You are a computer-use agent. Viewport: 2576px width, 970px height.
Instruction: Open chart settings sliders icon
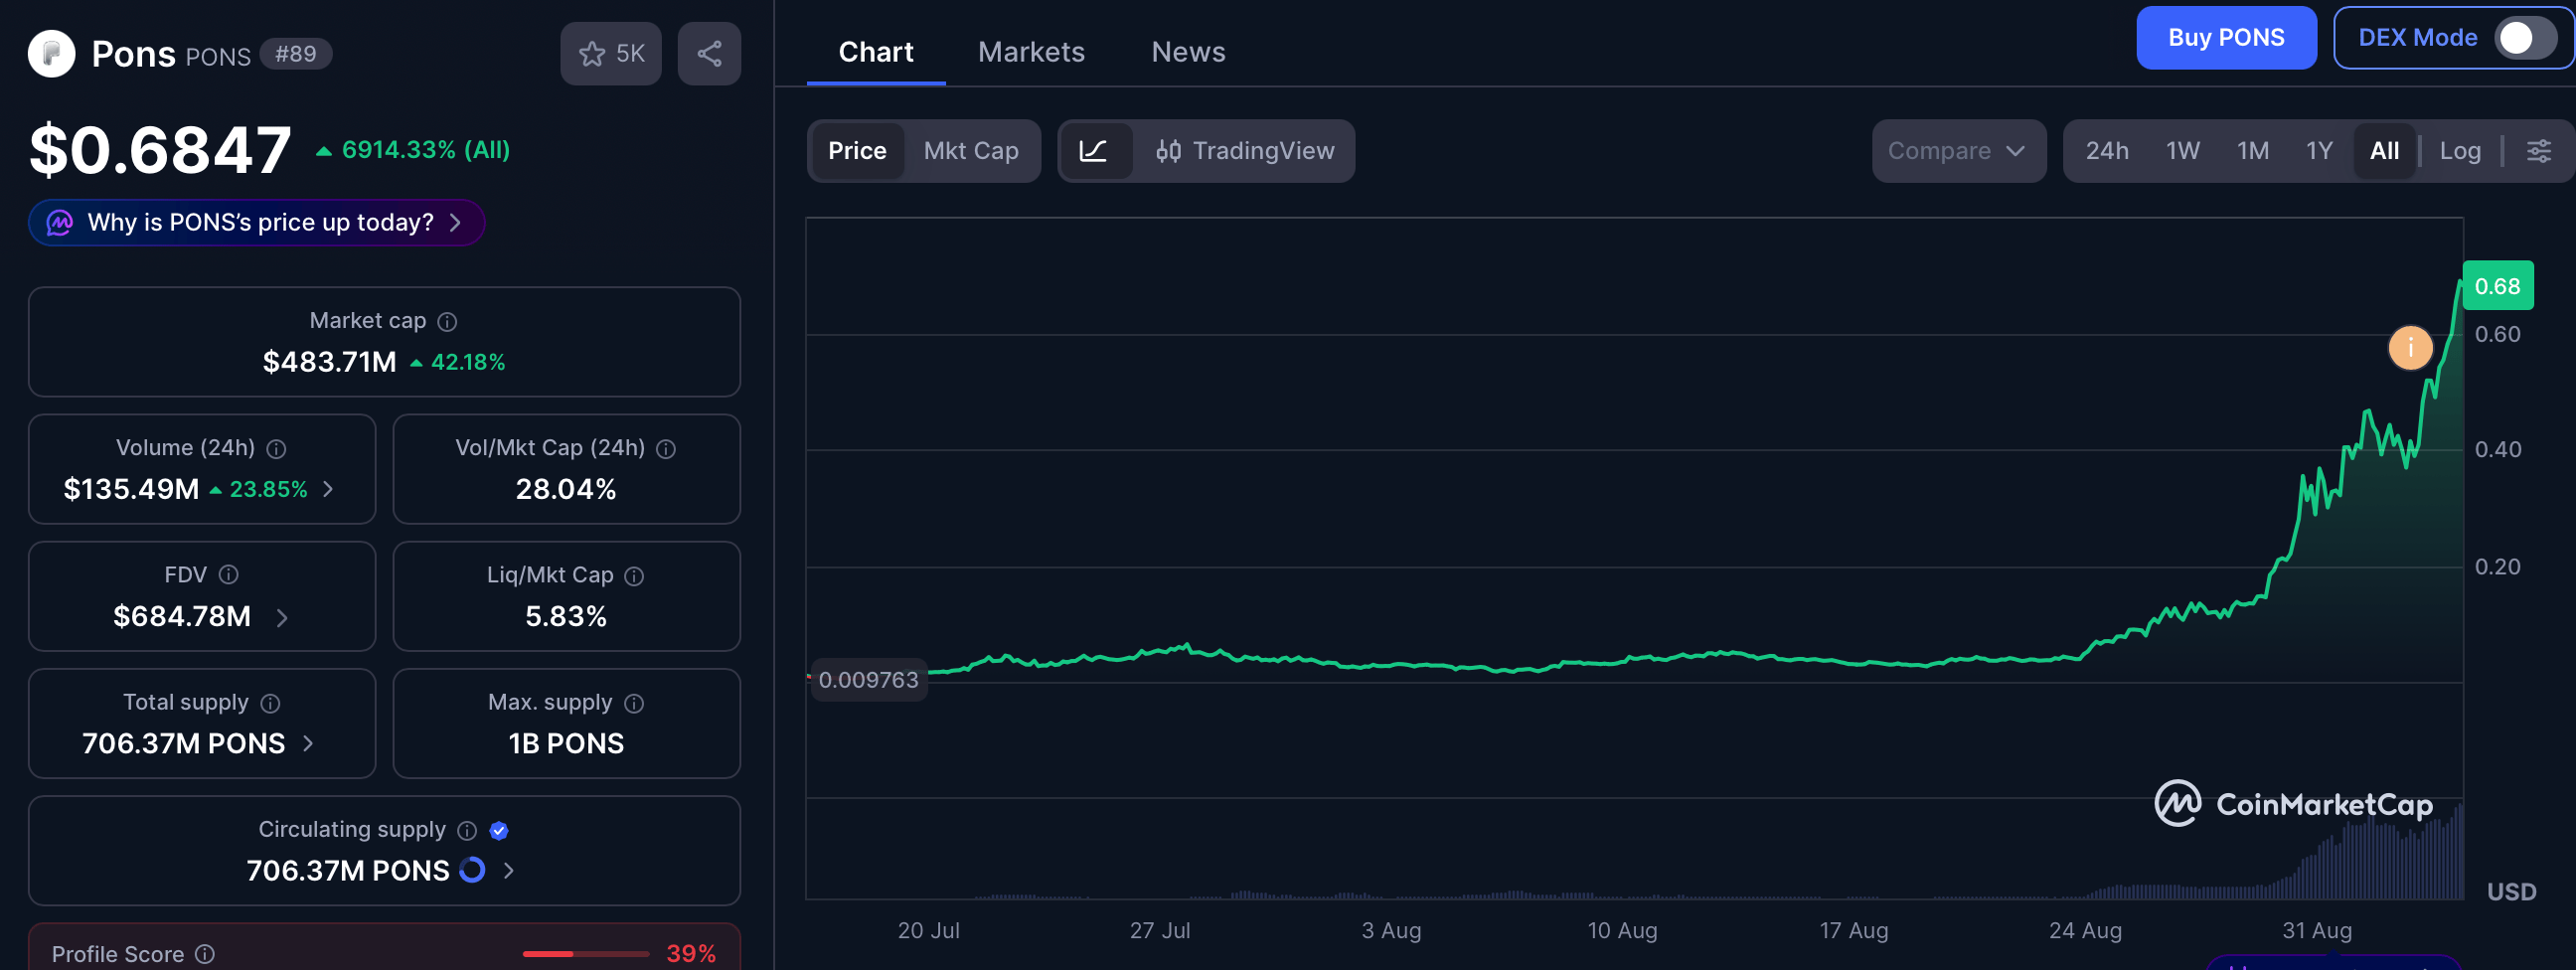coord(2538,151)
